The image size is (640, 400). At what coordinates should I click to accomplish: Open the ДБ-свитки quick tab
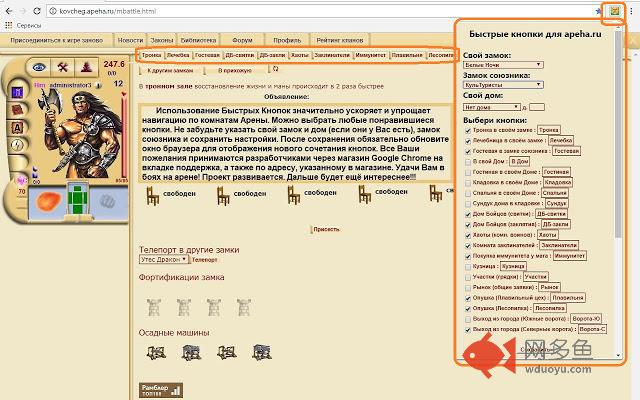240,55
